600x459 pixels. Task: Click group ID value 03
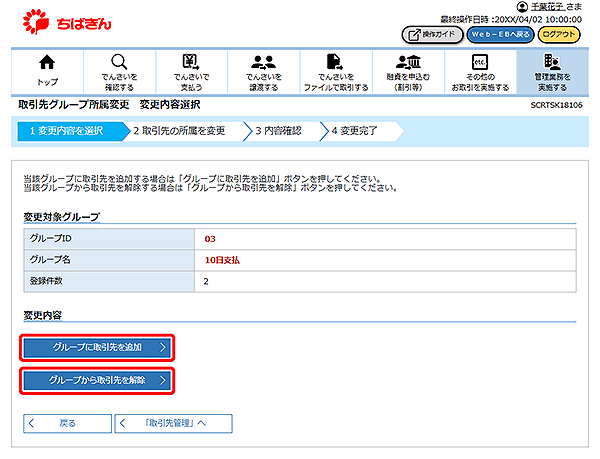point(210,239)
